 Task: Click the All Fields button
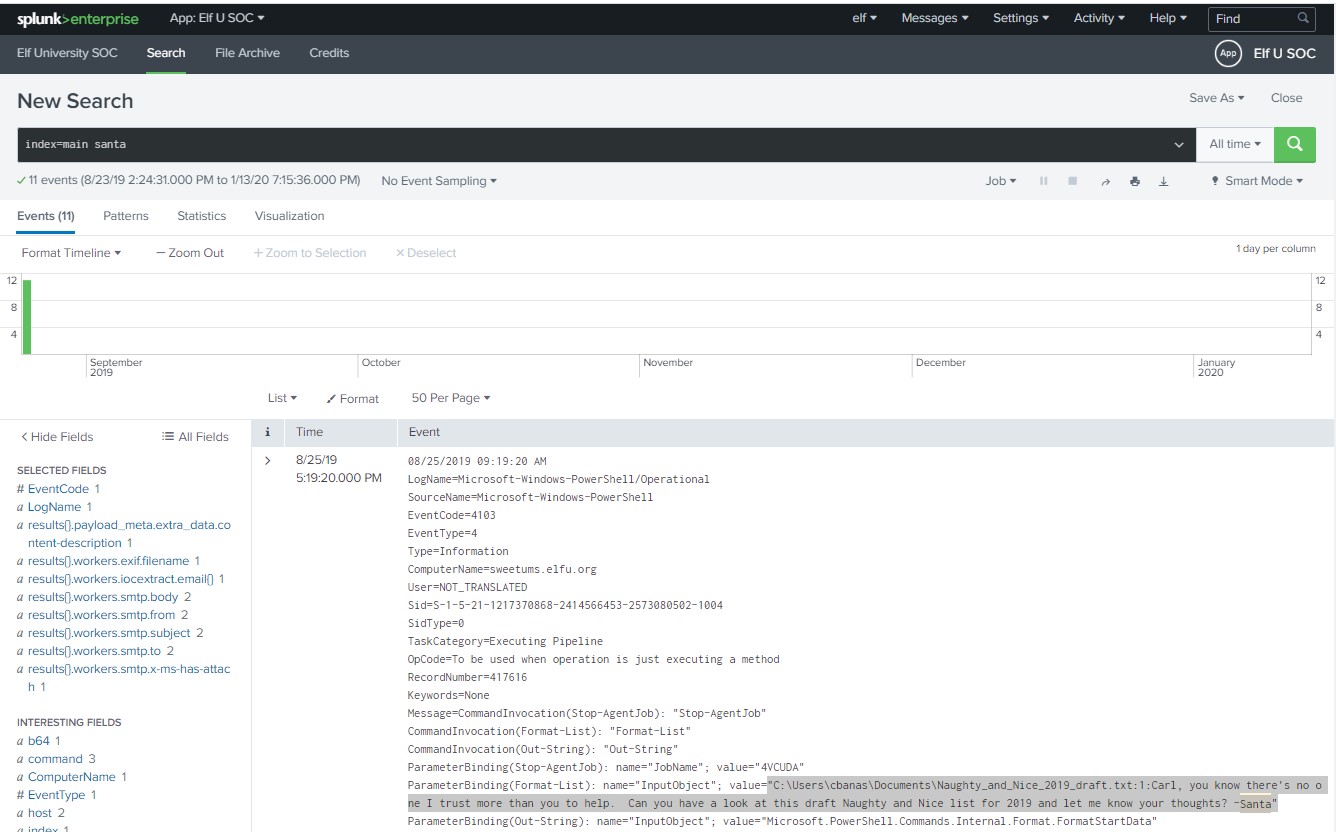(x=196, y=437)
